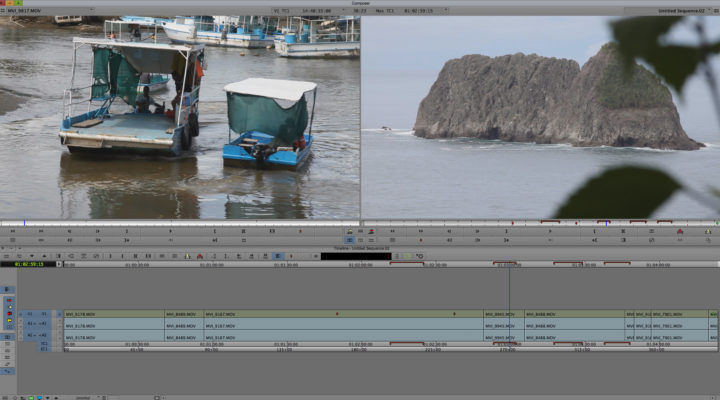The image size is (720, 400).
Task: Open the timeline fast menu hamburger icon
Action: pos(6,256)
